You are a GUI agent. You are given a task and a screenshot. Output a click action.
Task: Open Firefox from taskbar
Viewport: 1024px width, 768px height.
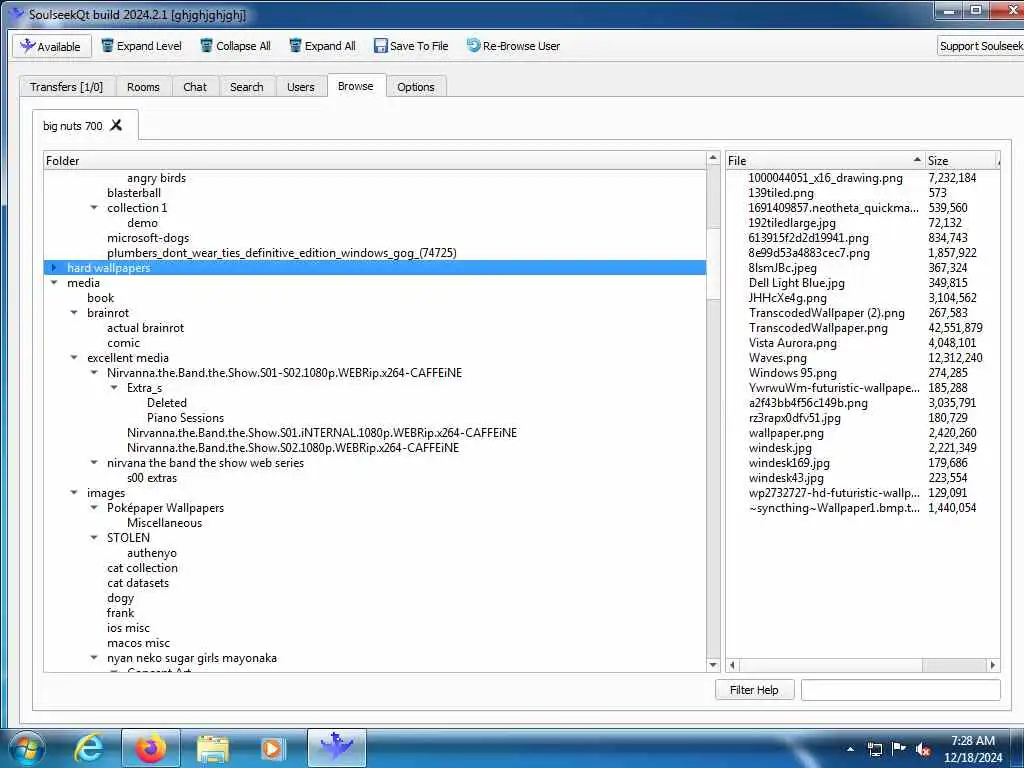[x=150, y=748]
